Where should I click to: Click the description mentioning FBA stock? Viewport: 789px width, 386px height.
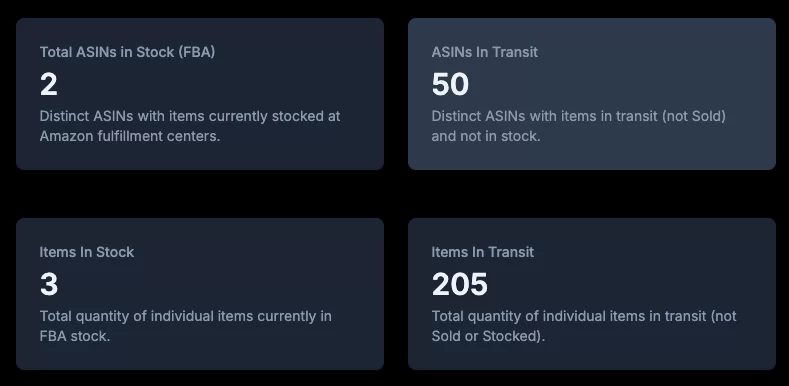[186, 326]
